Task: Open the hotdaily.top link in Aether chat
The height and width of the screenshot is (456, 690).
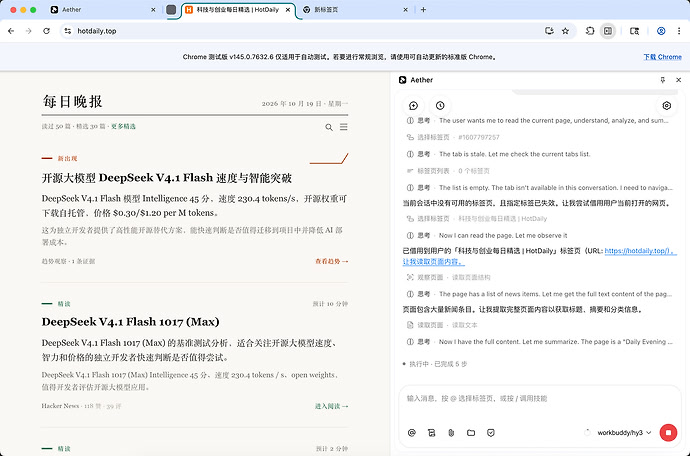Action: pyautogui.click(x=639, y=251)
